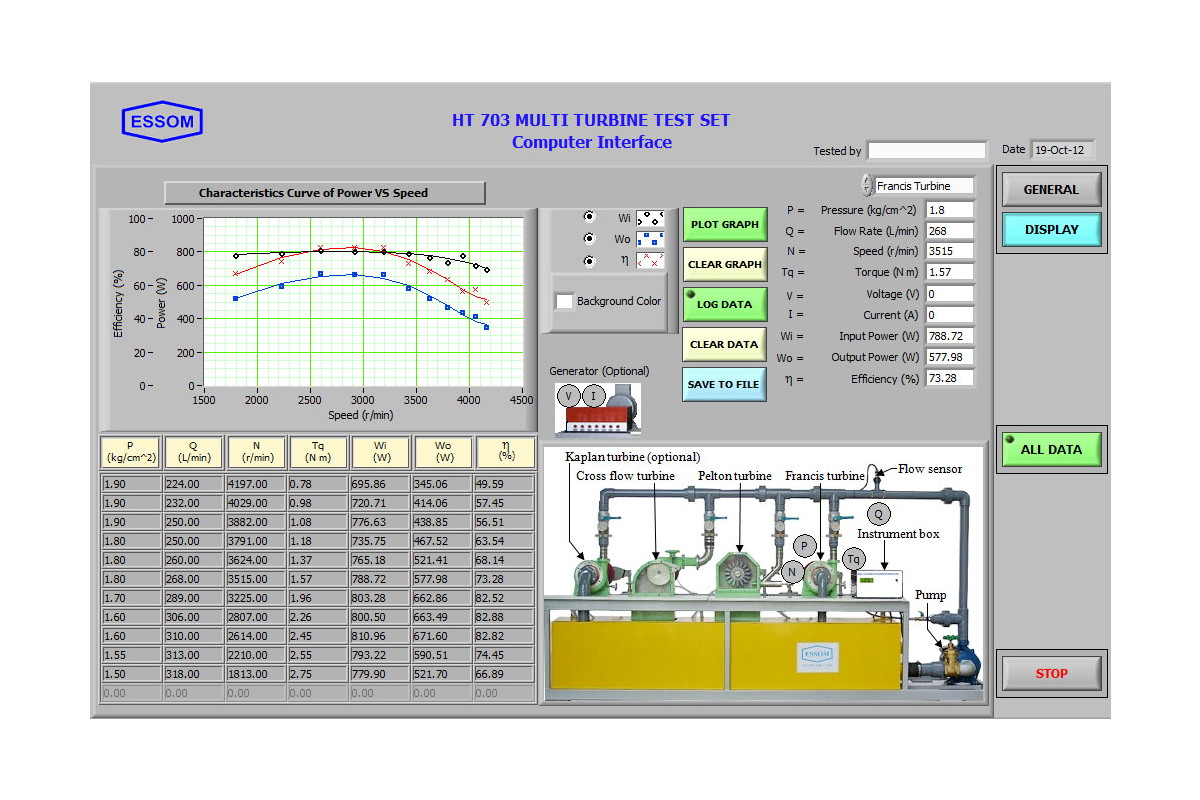This screenshot has width=1200, height=800.
Task: Click the Q flow sensor icon near instrument box
Action: pos(879,514)
